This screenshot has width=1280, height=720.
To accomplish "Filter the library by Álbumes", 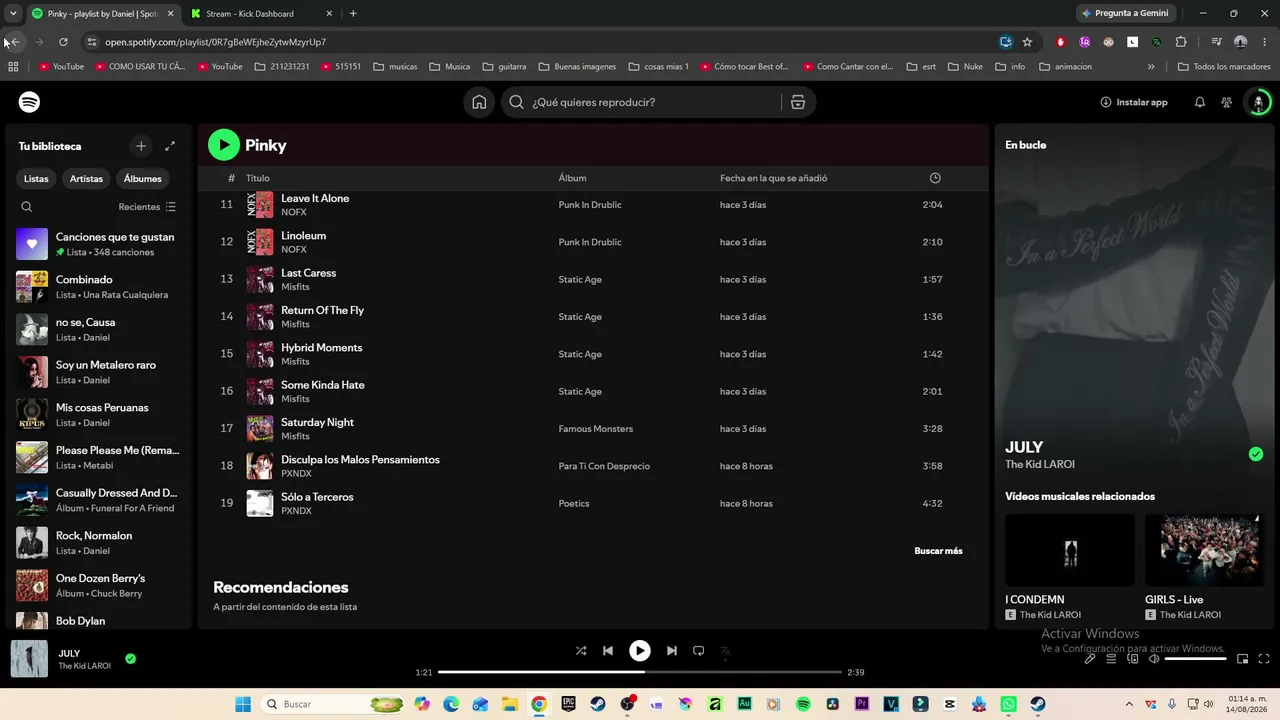I will click(143, 179).
